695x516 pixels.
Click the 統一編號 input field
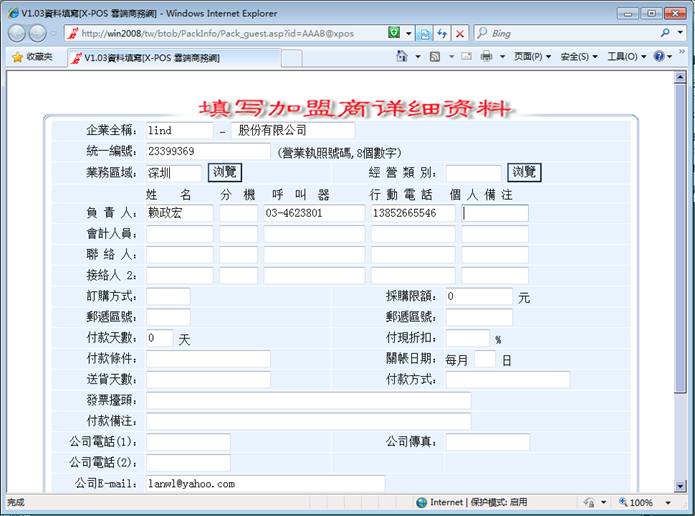(x=208, y=152)
